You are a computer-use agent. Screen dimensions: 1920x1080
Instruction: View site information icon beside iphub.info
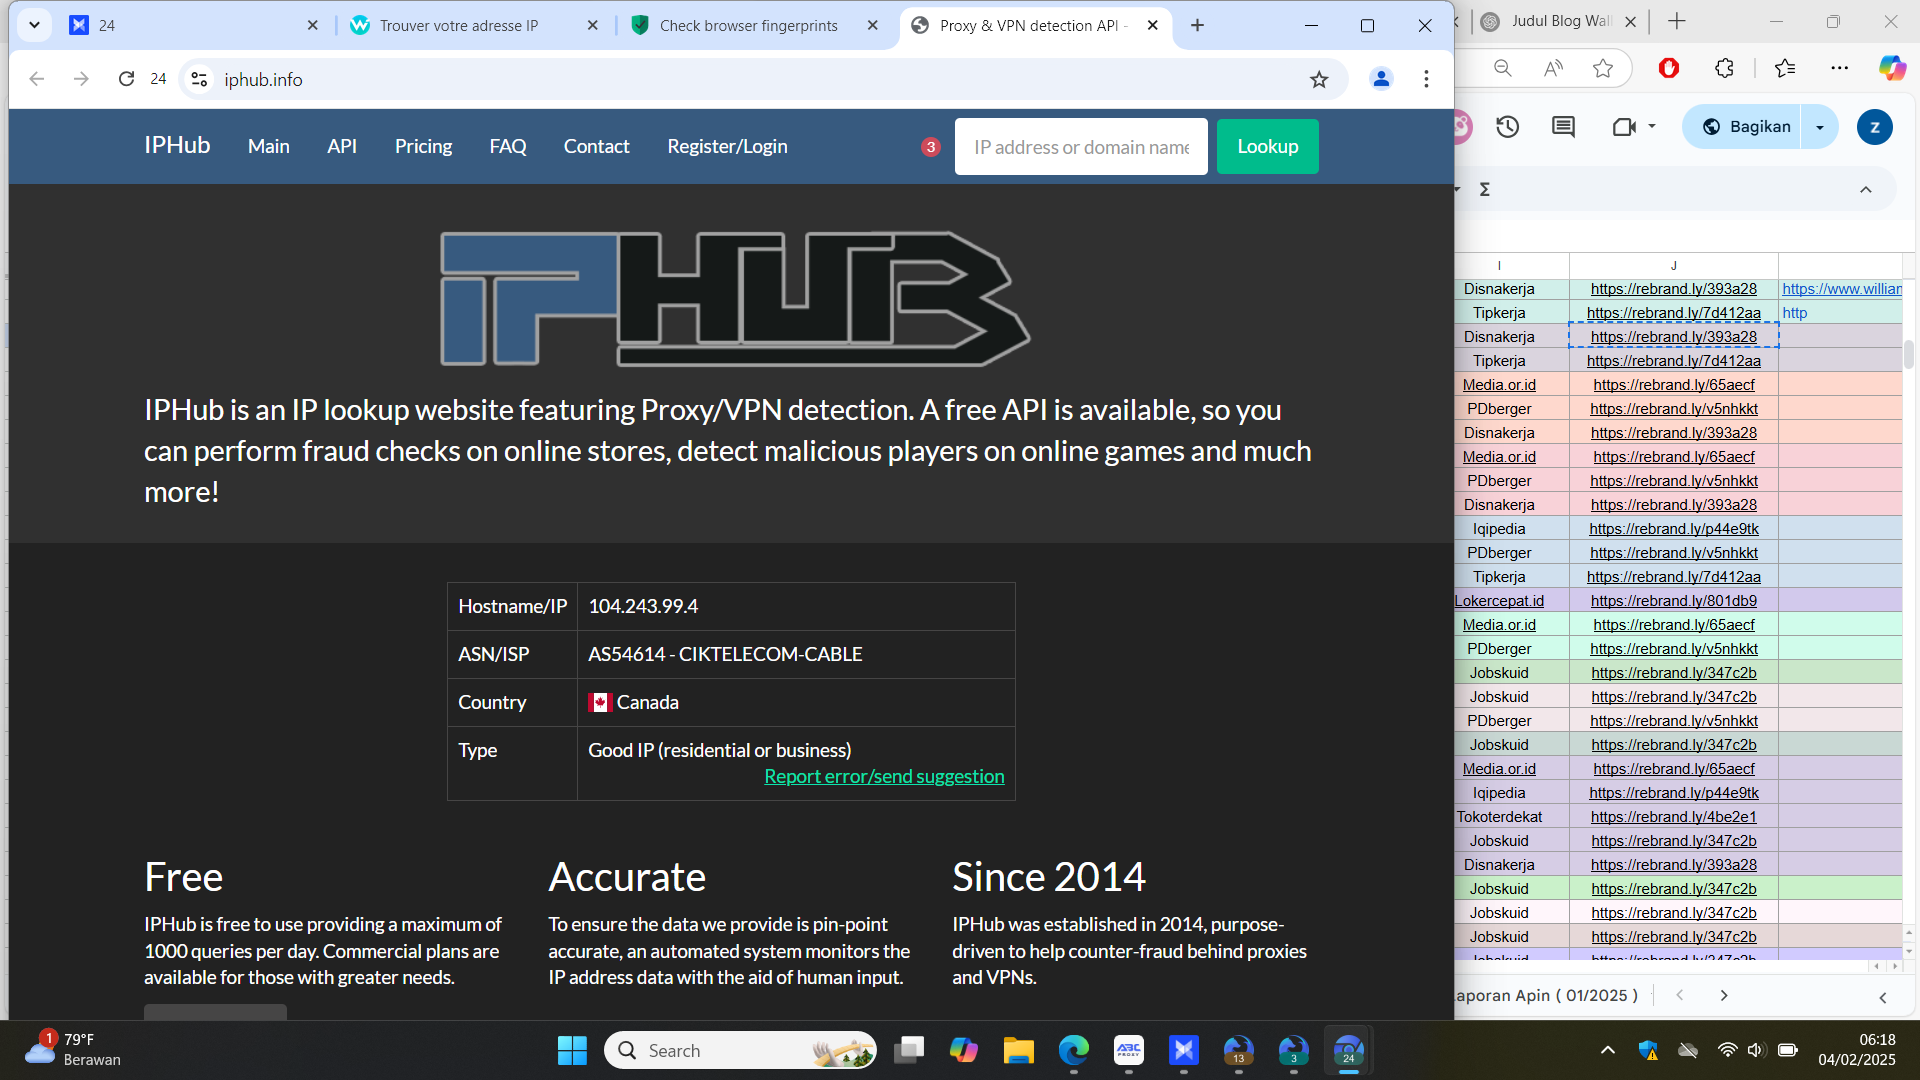[x=200, y=79]
